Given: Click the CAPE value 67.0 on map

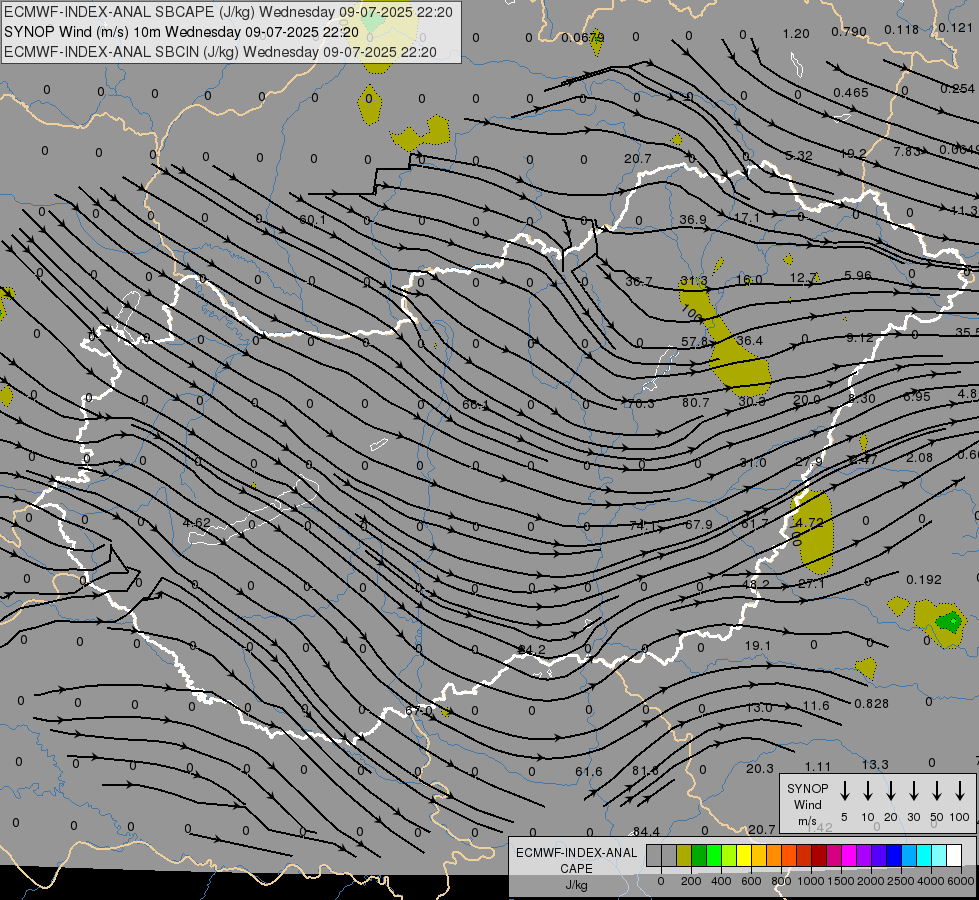Looking at the screenshot, I should (418, 710).
